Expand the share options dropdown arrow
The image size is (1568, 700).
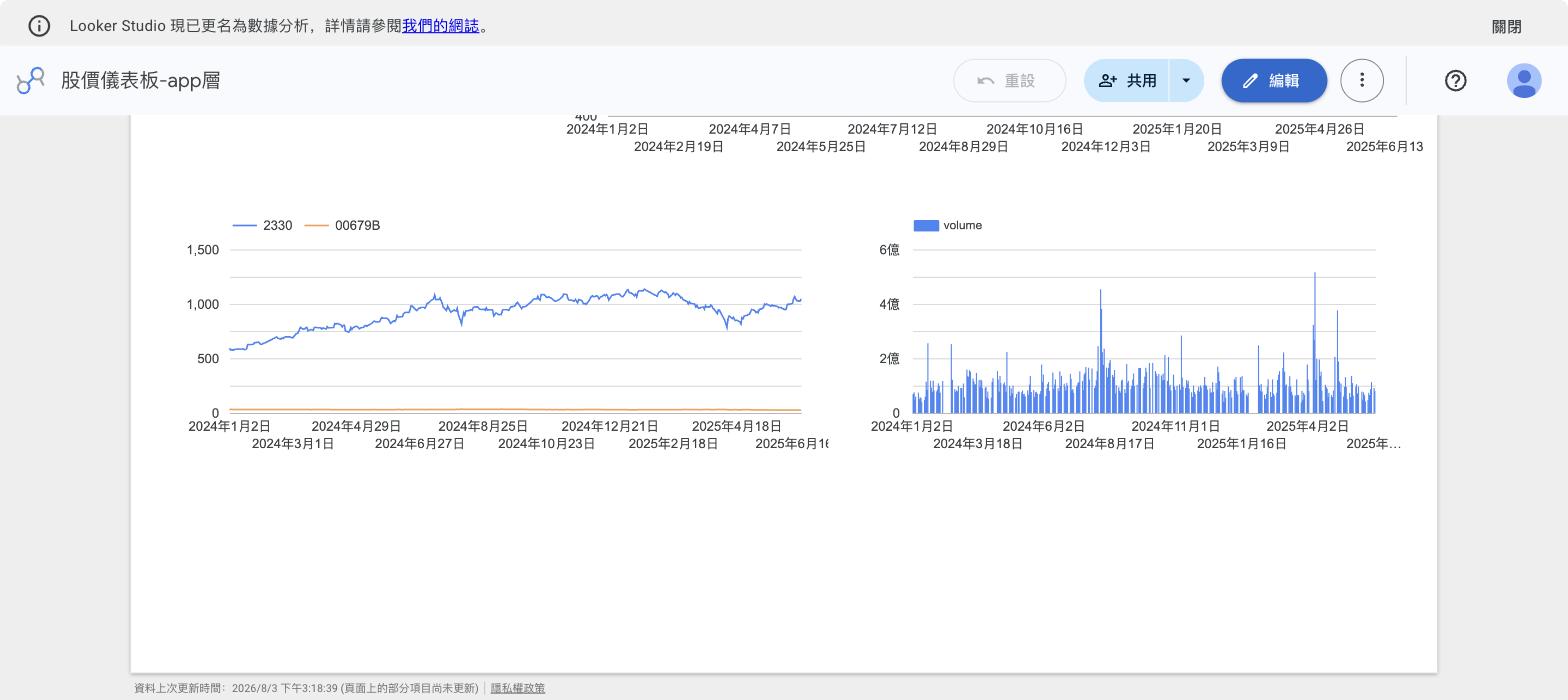pyautogui.click(x=1187, y=81)
